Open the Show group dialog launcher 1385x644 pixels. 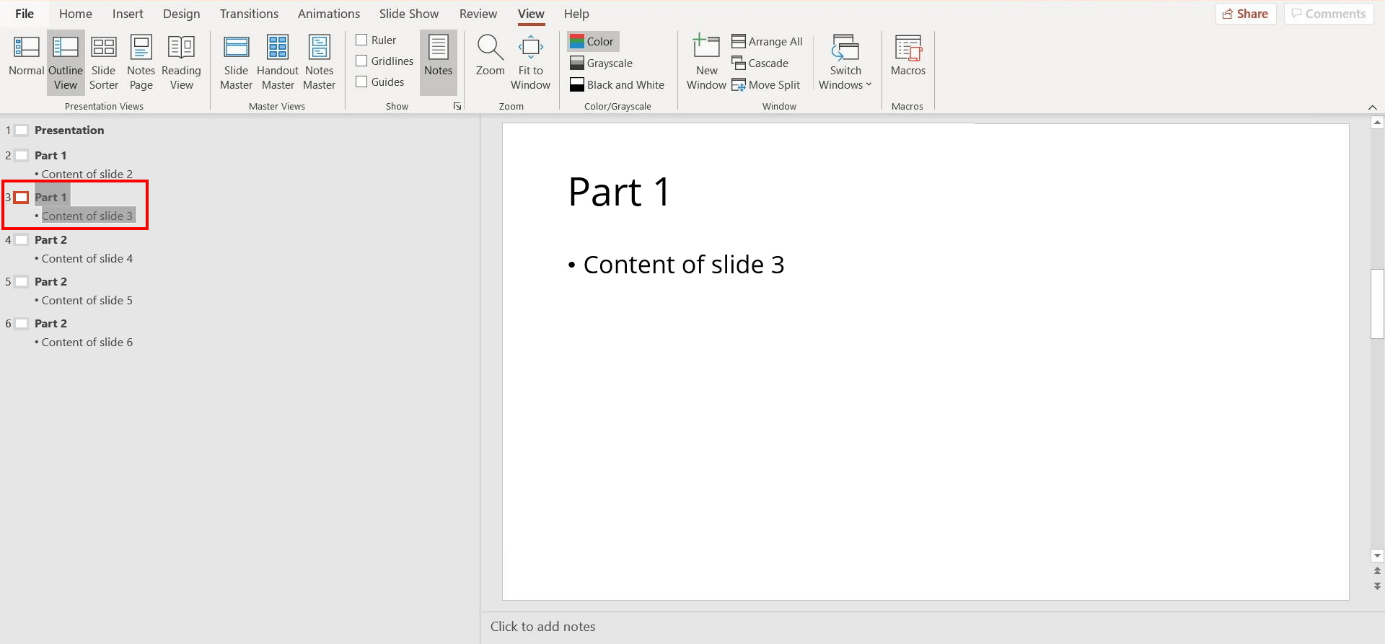pos(457,105)
